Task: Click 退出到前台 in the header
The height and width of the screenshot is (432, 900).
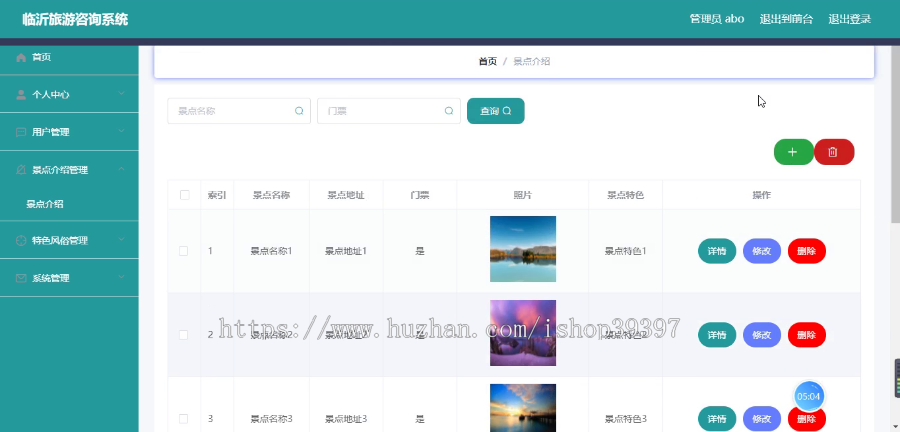Action: [786, 19]
